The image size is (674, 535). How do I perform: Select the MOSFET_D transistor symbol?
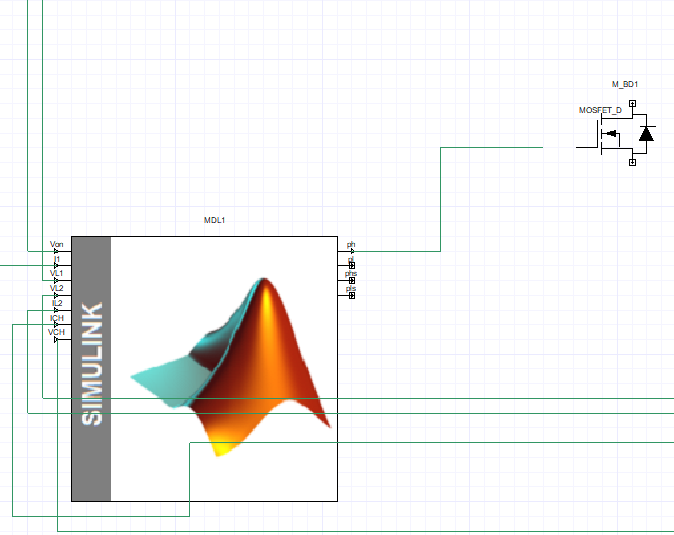tap(616, 133)
